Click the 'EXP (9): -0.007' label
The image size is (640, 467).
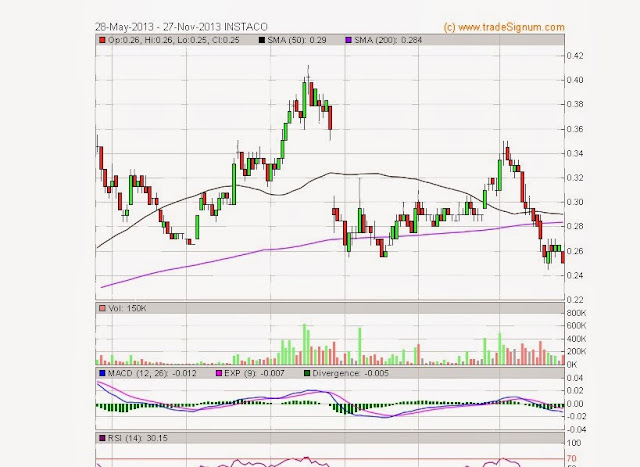254,373
